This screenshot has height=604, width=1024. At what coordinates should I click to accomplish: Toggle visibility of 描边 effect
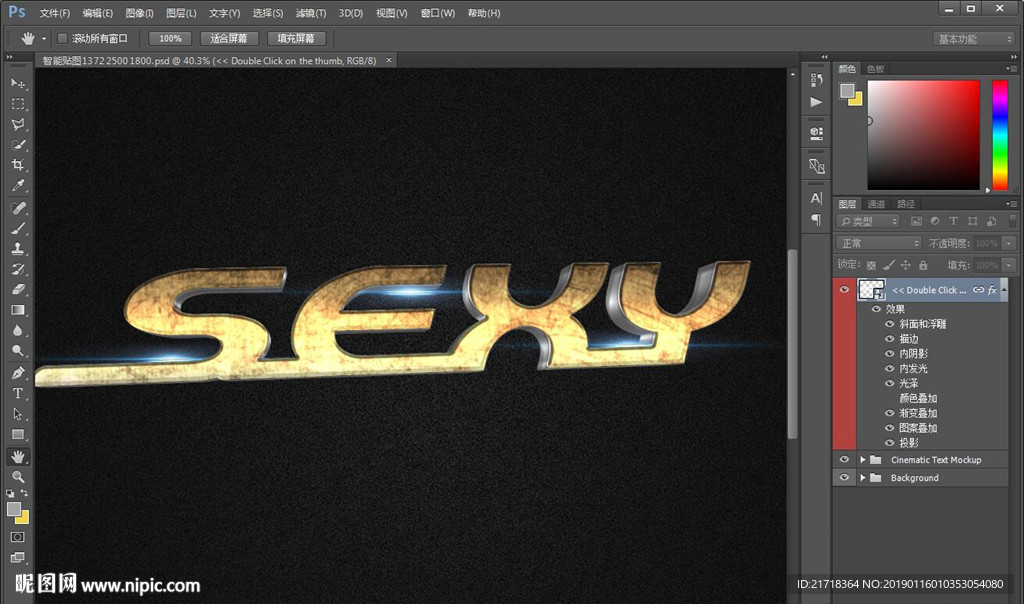(889, 339)
